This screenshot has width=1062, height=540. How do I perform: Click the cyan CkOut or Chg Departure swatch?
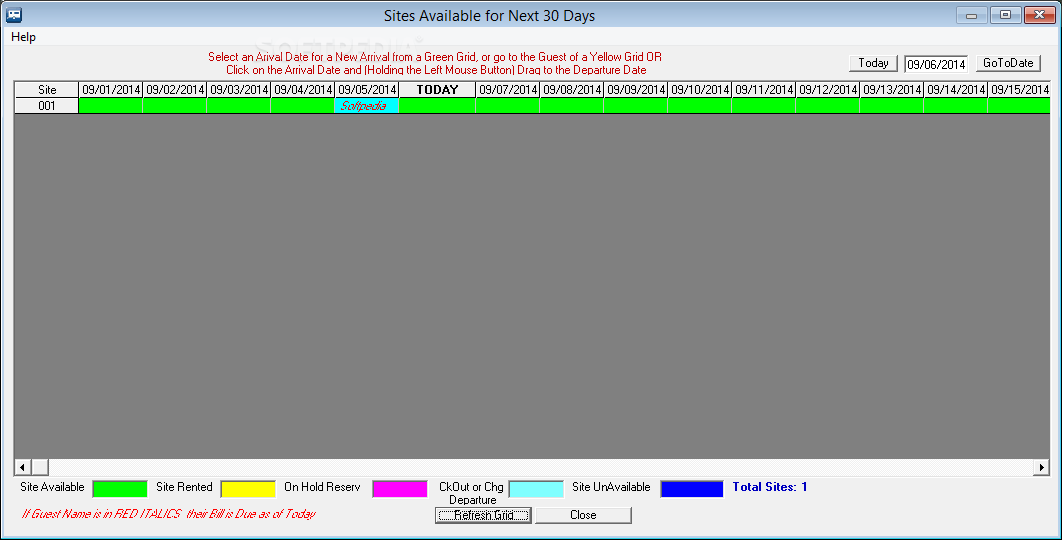pyautogui.click(x=536, y=489)
